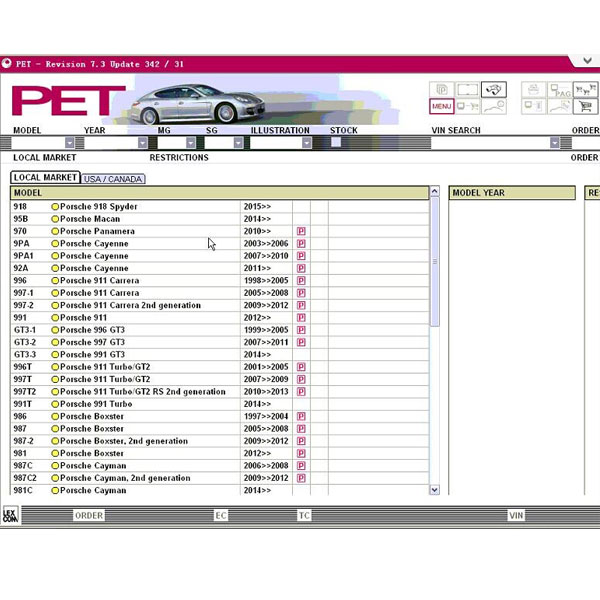Screen dimensions: 600x600
Task: Click the P icon for Porsche Panamera
Action: click(301, 231)
